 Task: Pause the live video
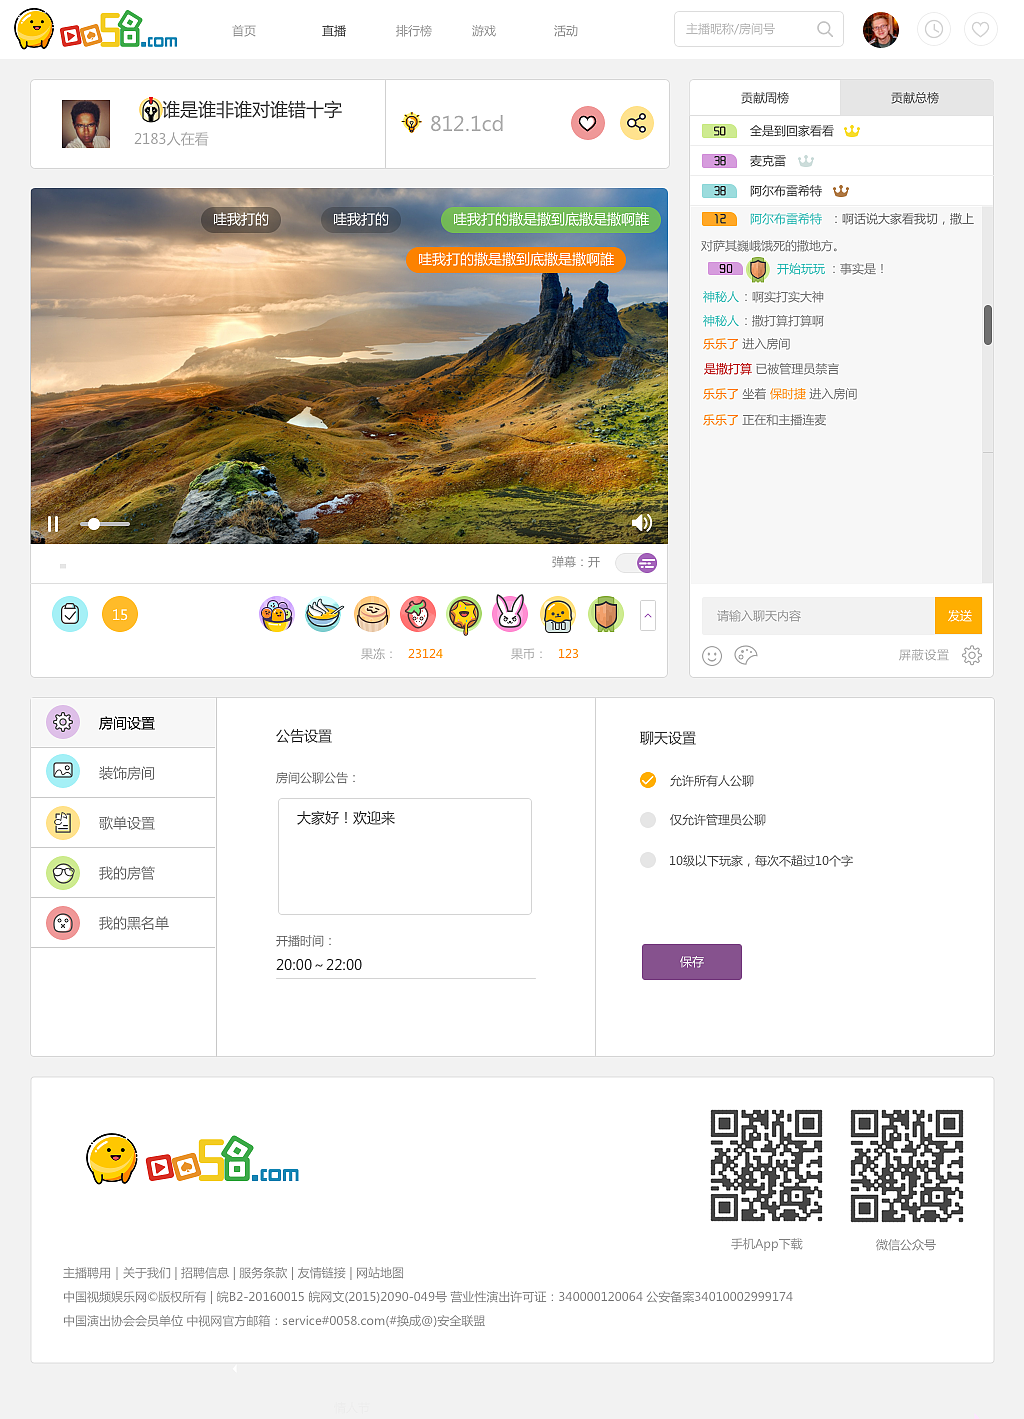(53, 523)
